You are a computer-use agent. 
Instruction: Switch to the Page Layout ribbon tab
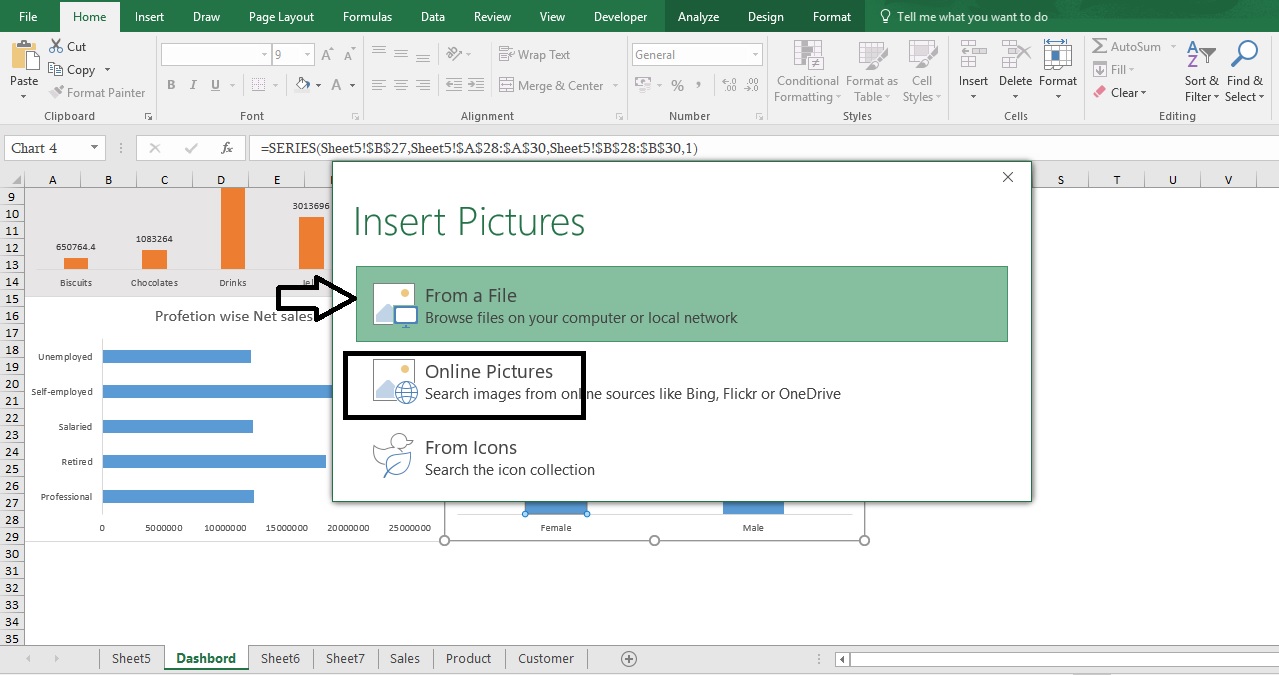click(281, 16)
